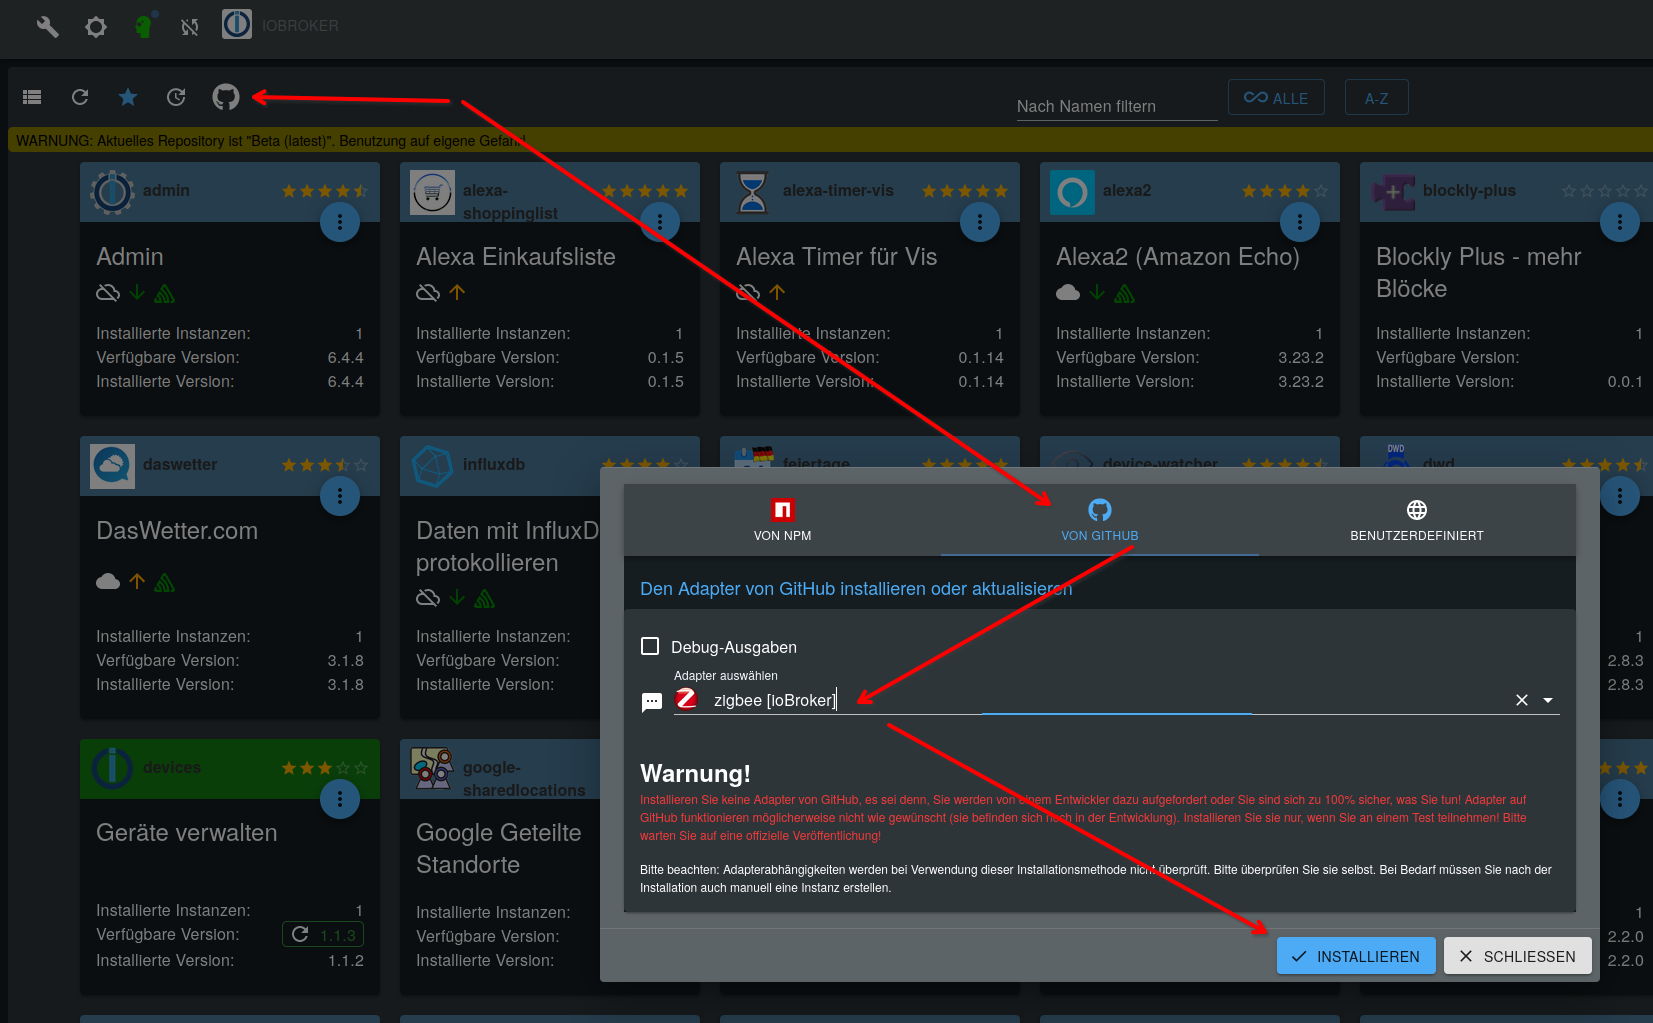Click the 'Blockly Plus - mehr Blöcke' title

coord(1479,273)
